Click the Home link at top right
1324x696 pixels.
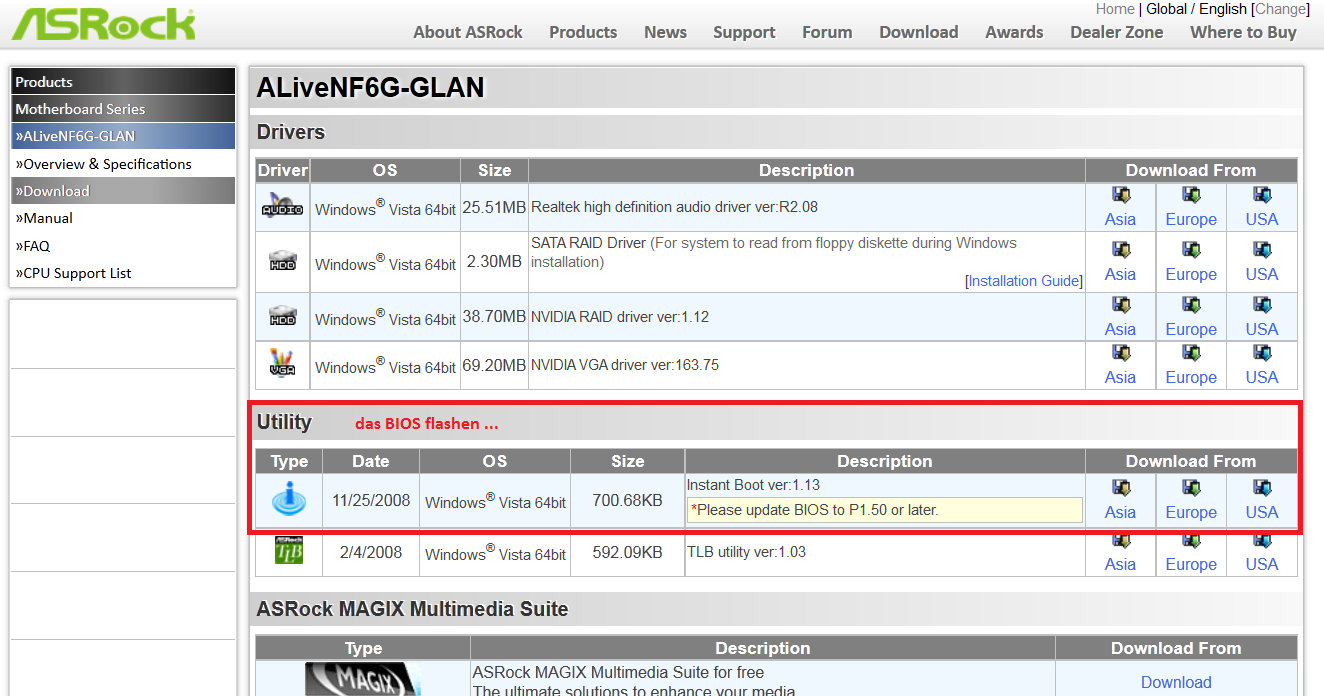pos(1115,9)
